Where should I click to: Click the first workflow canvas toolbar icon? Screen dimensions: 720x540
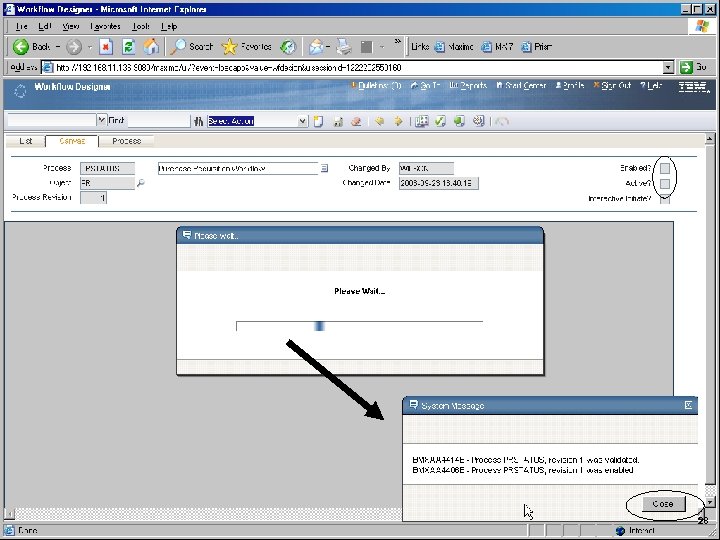pos(421,121)
